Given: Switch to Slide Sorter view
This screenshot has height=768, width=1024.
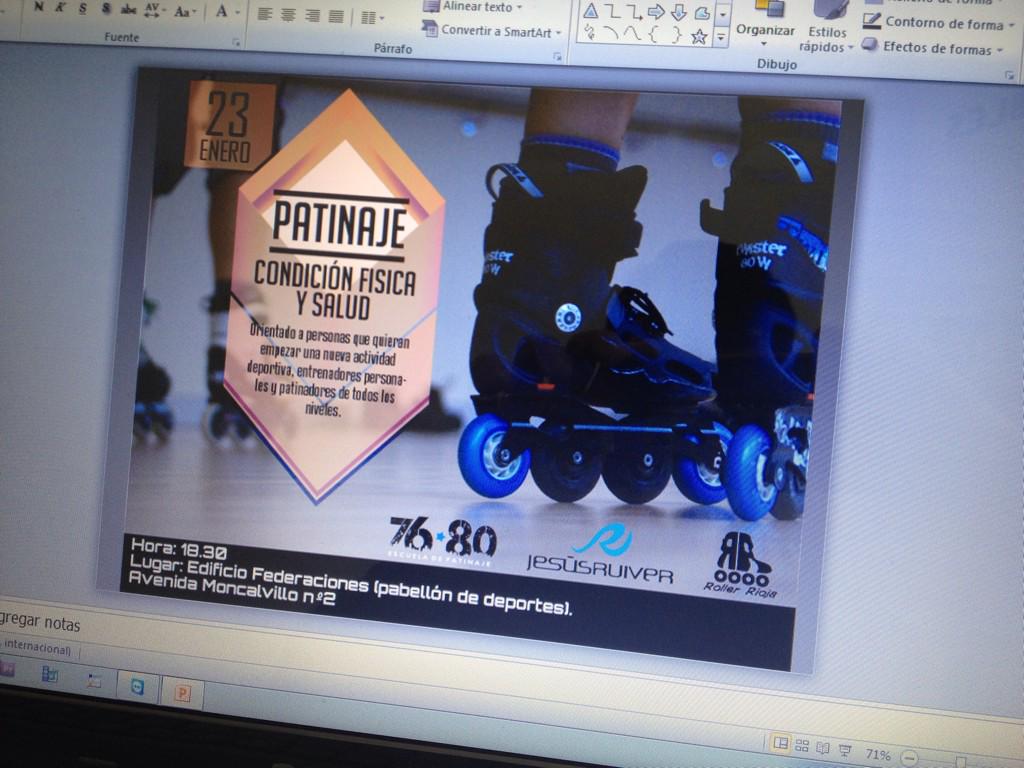Looking at the screenshot, I should pyautogui.click(x=802, y=745).
